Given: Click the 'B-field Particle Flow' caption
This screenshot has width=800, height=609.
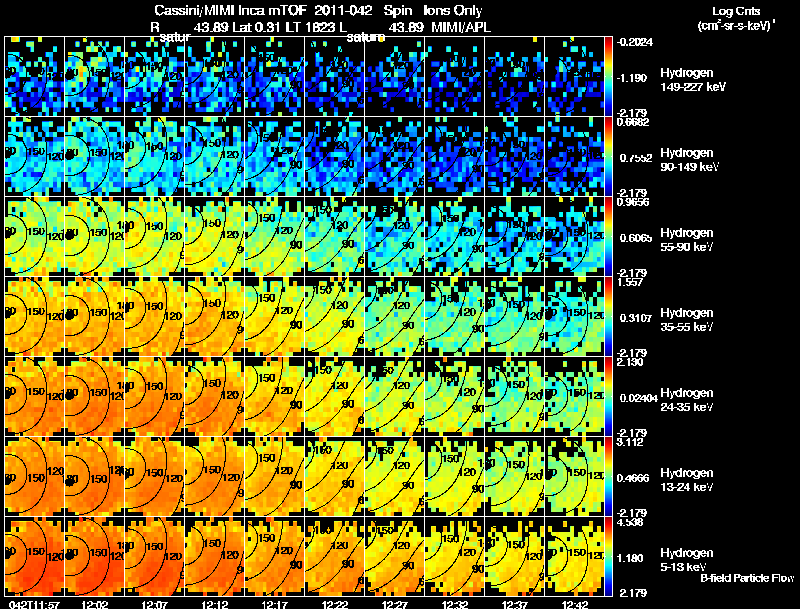Looking at the screenshot, I should click(x=747, y=578).
